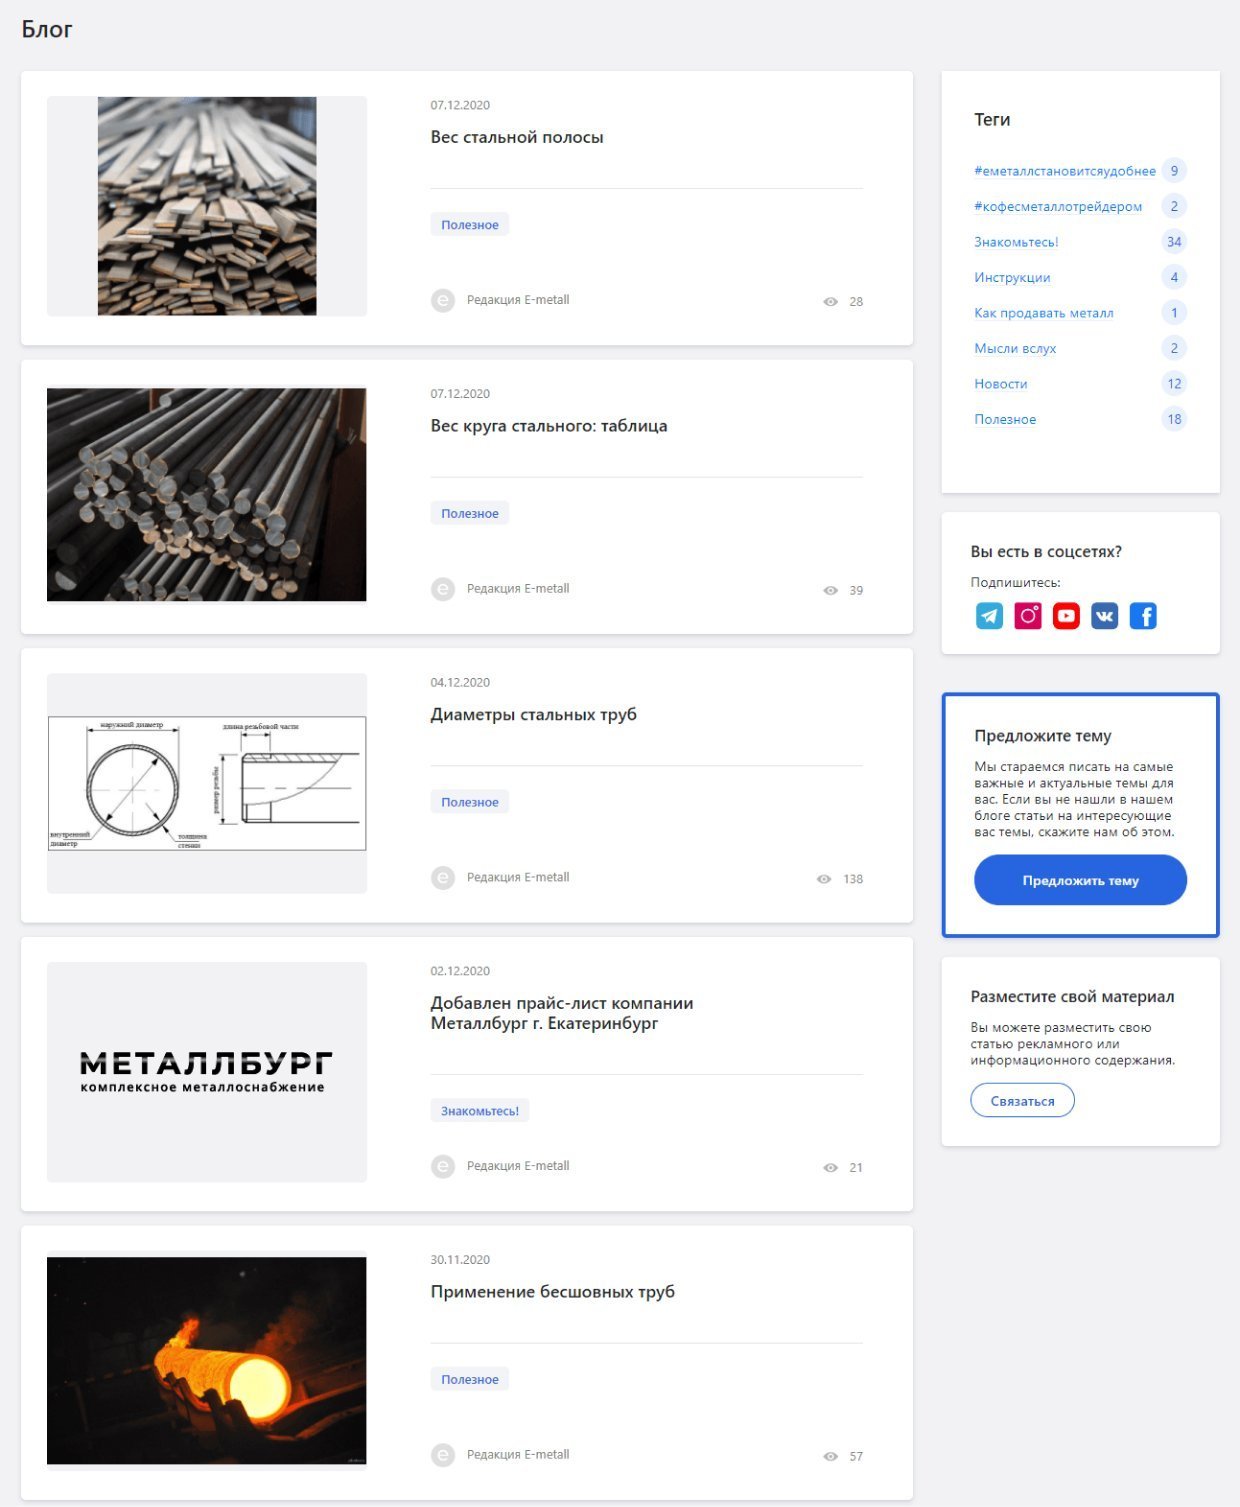1240x1507 pixels.
Task: Click the 'Связаться' button
Action: point(1022,1100)
